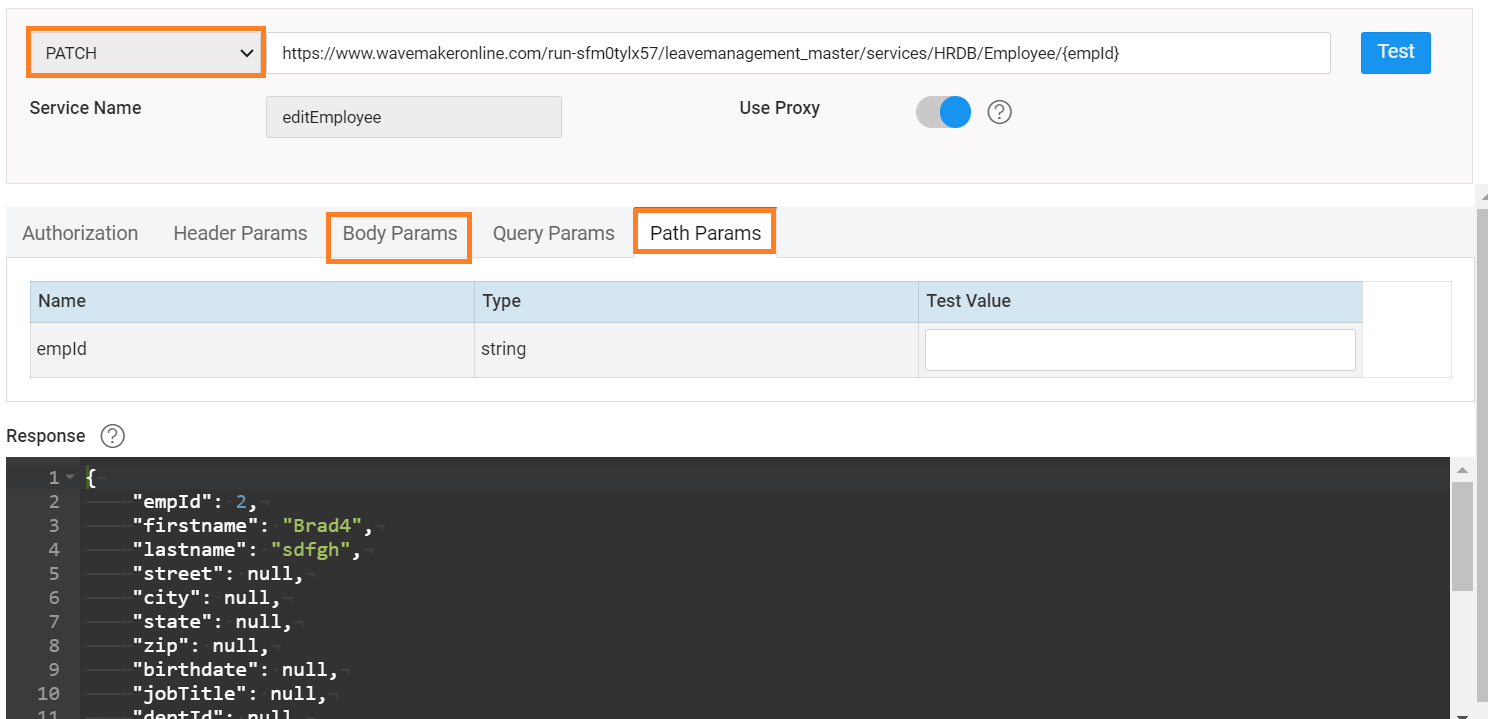Click the editEmployee Service Name field
The image size is (1488, 719).
point(413,117)
